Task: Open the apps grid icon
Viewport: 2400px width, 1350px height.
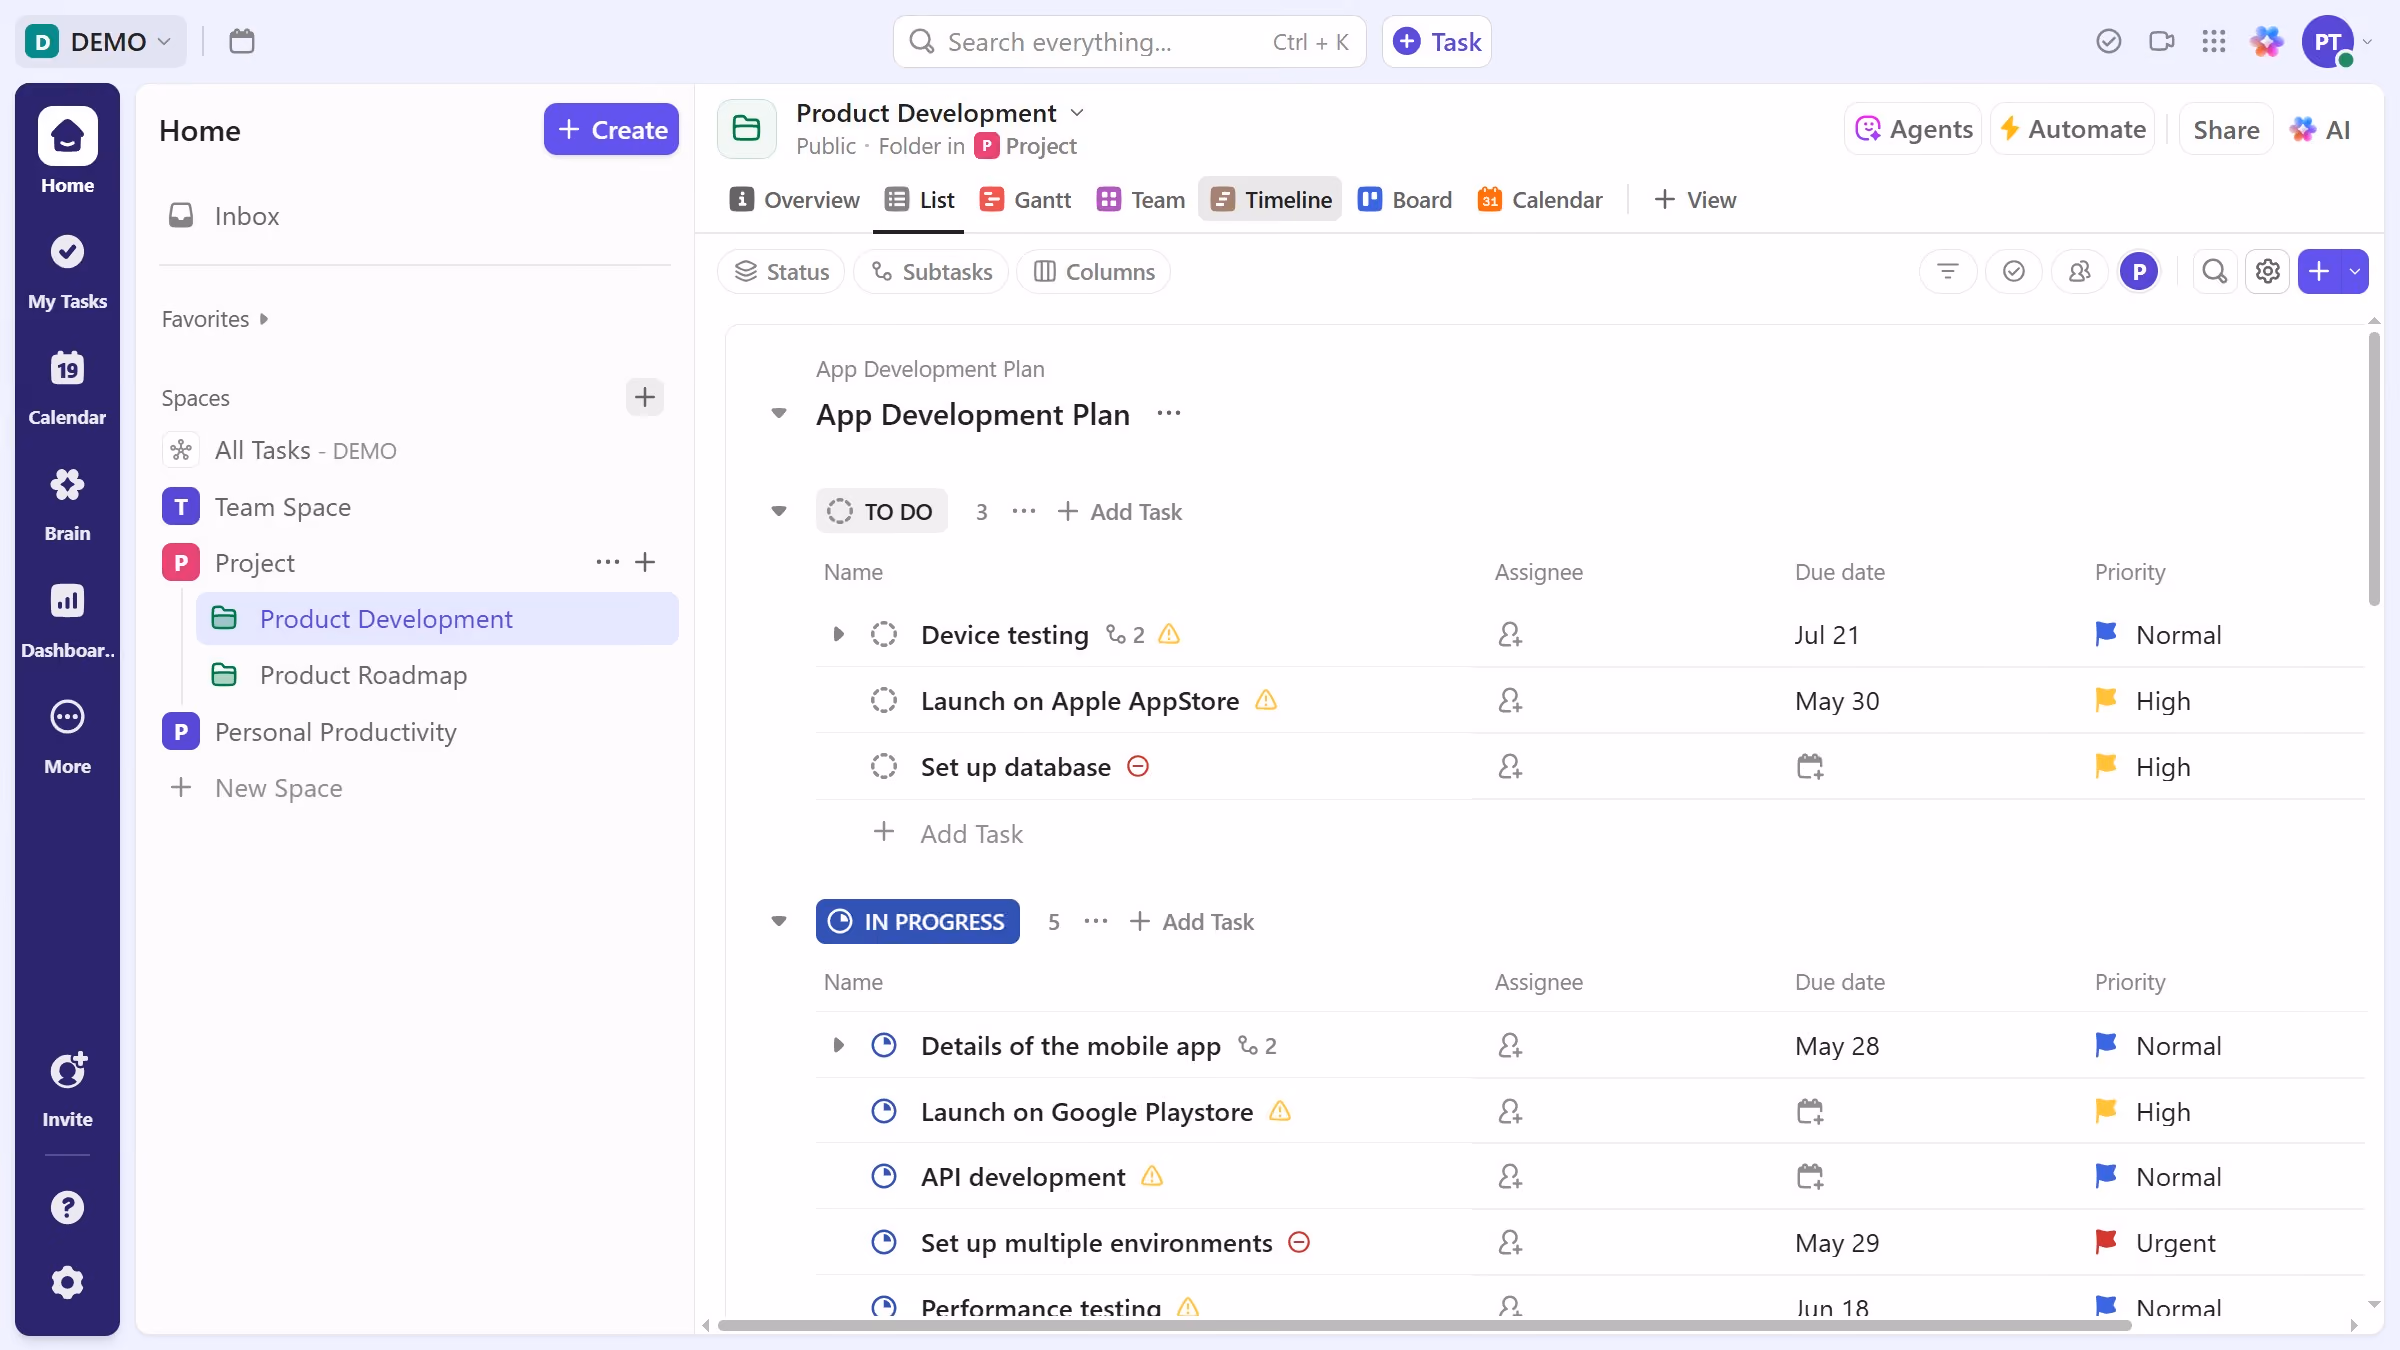Action: (x=2214, y=41)
